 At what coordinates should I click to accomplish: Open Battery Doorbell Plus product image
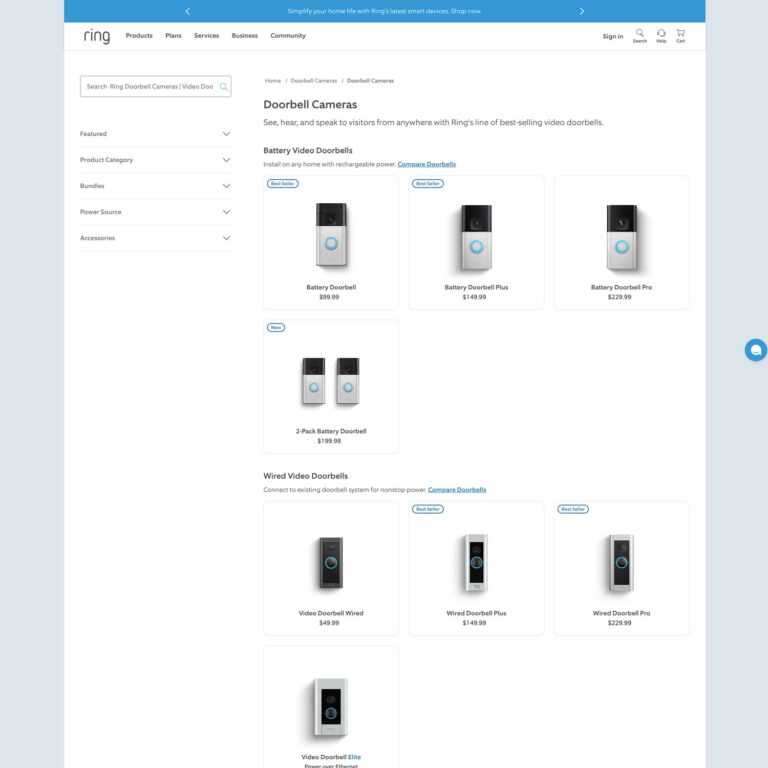(x=476, y=237)
